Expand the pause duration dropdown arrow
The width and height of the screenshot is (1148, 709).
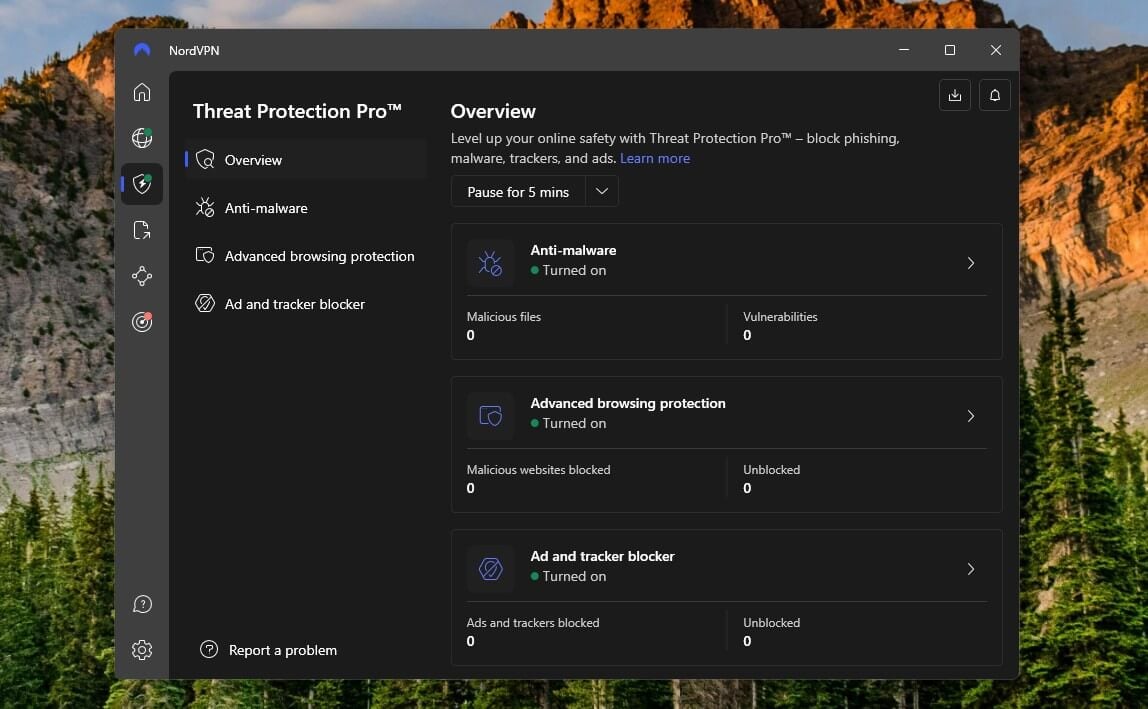(602, 192)
